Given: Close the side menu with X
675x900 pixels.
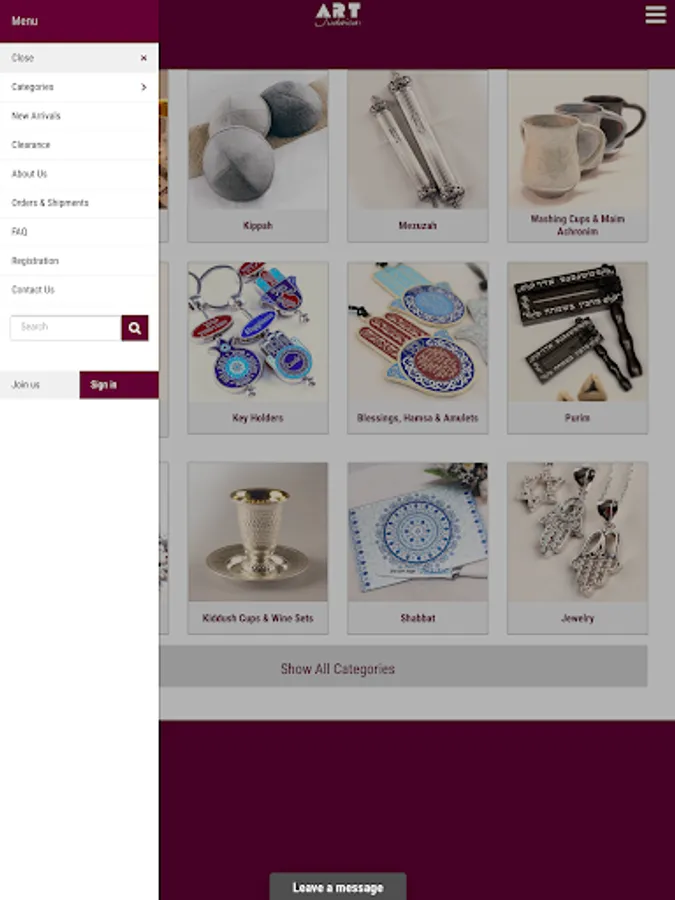Looking at the screenshot, I should click(x=143, y=58).
